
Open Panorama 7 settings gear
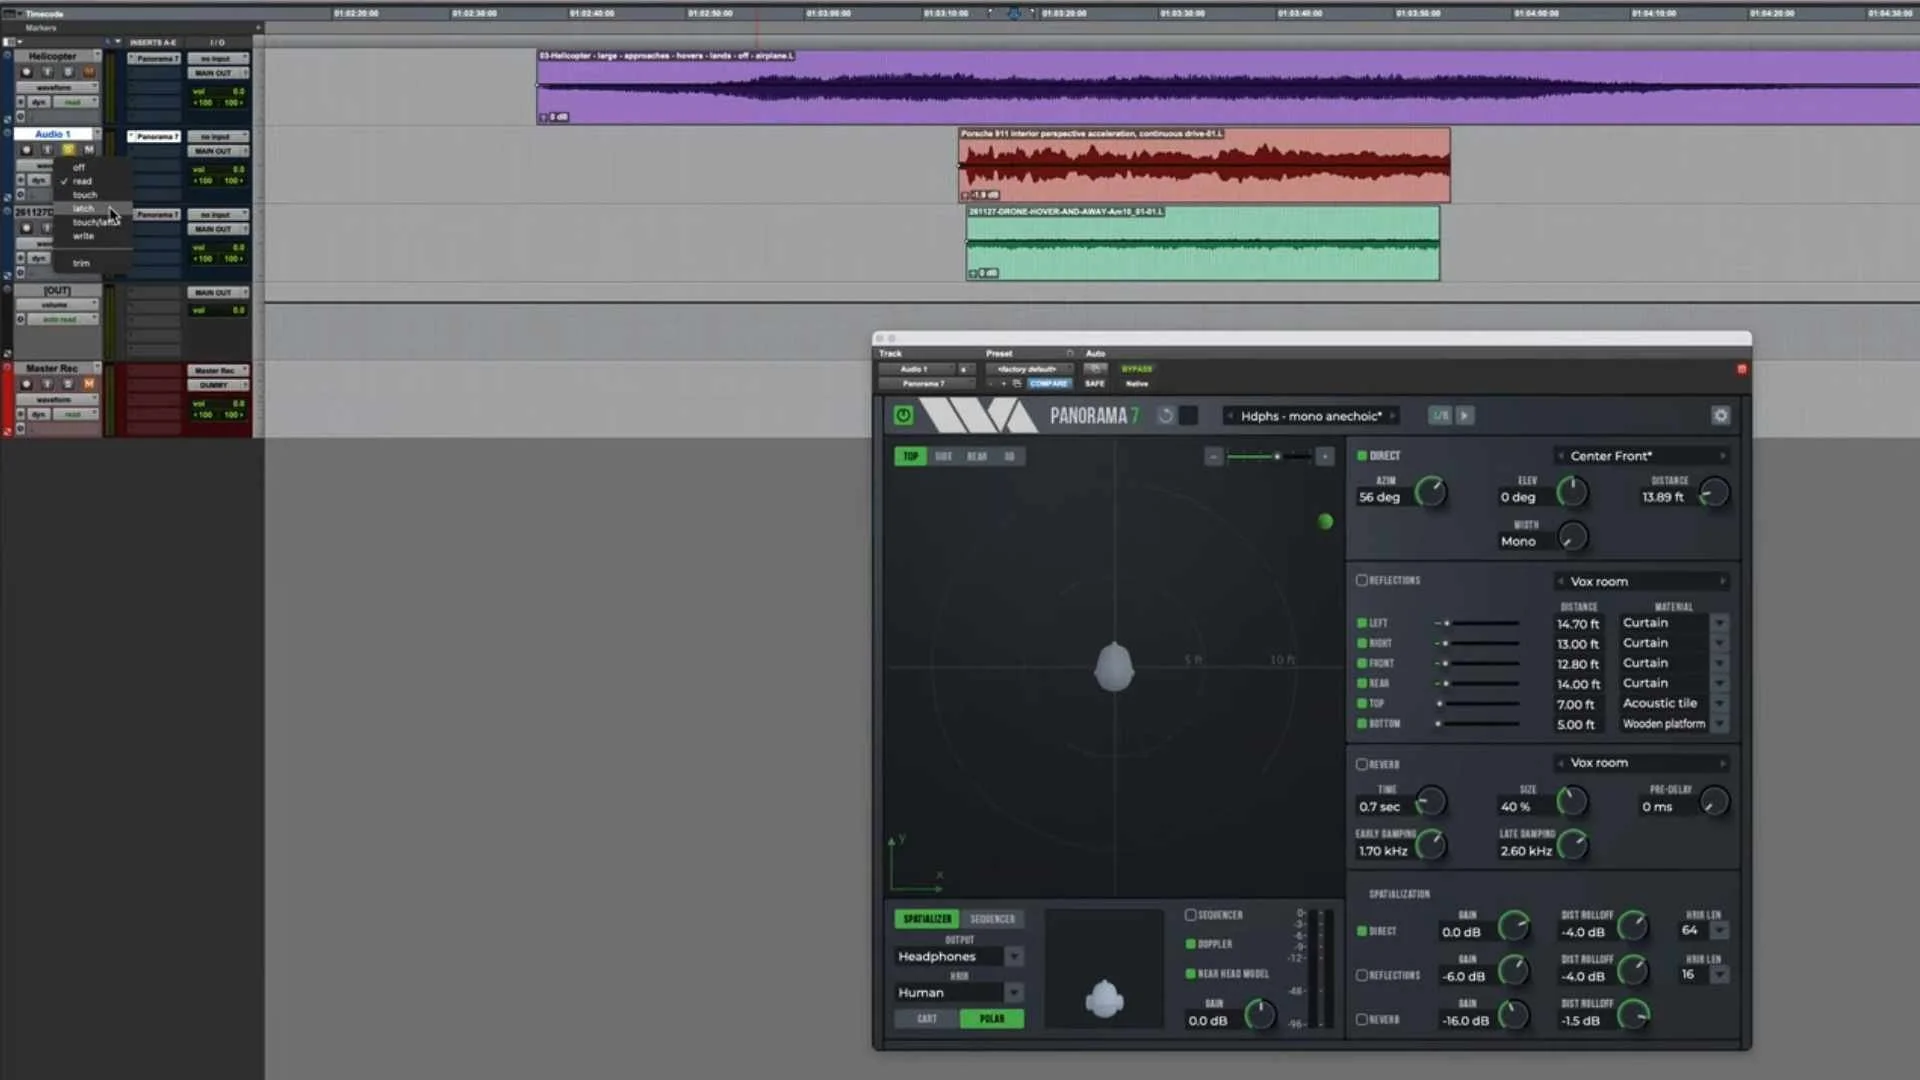point(1720,415)
